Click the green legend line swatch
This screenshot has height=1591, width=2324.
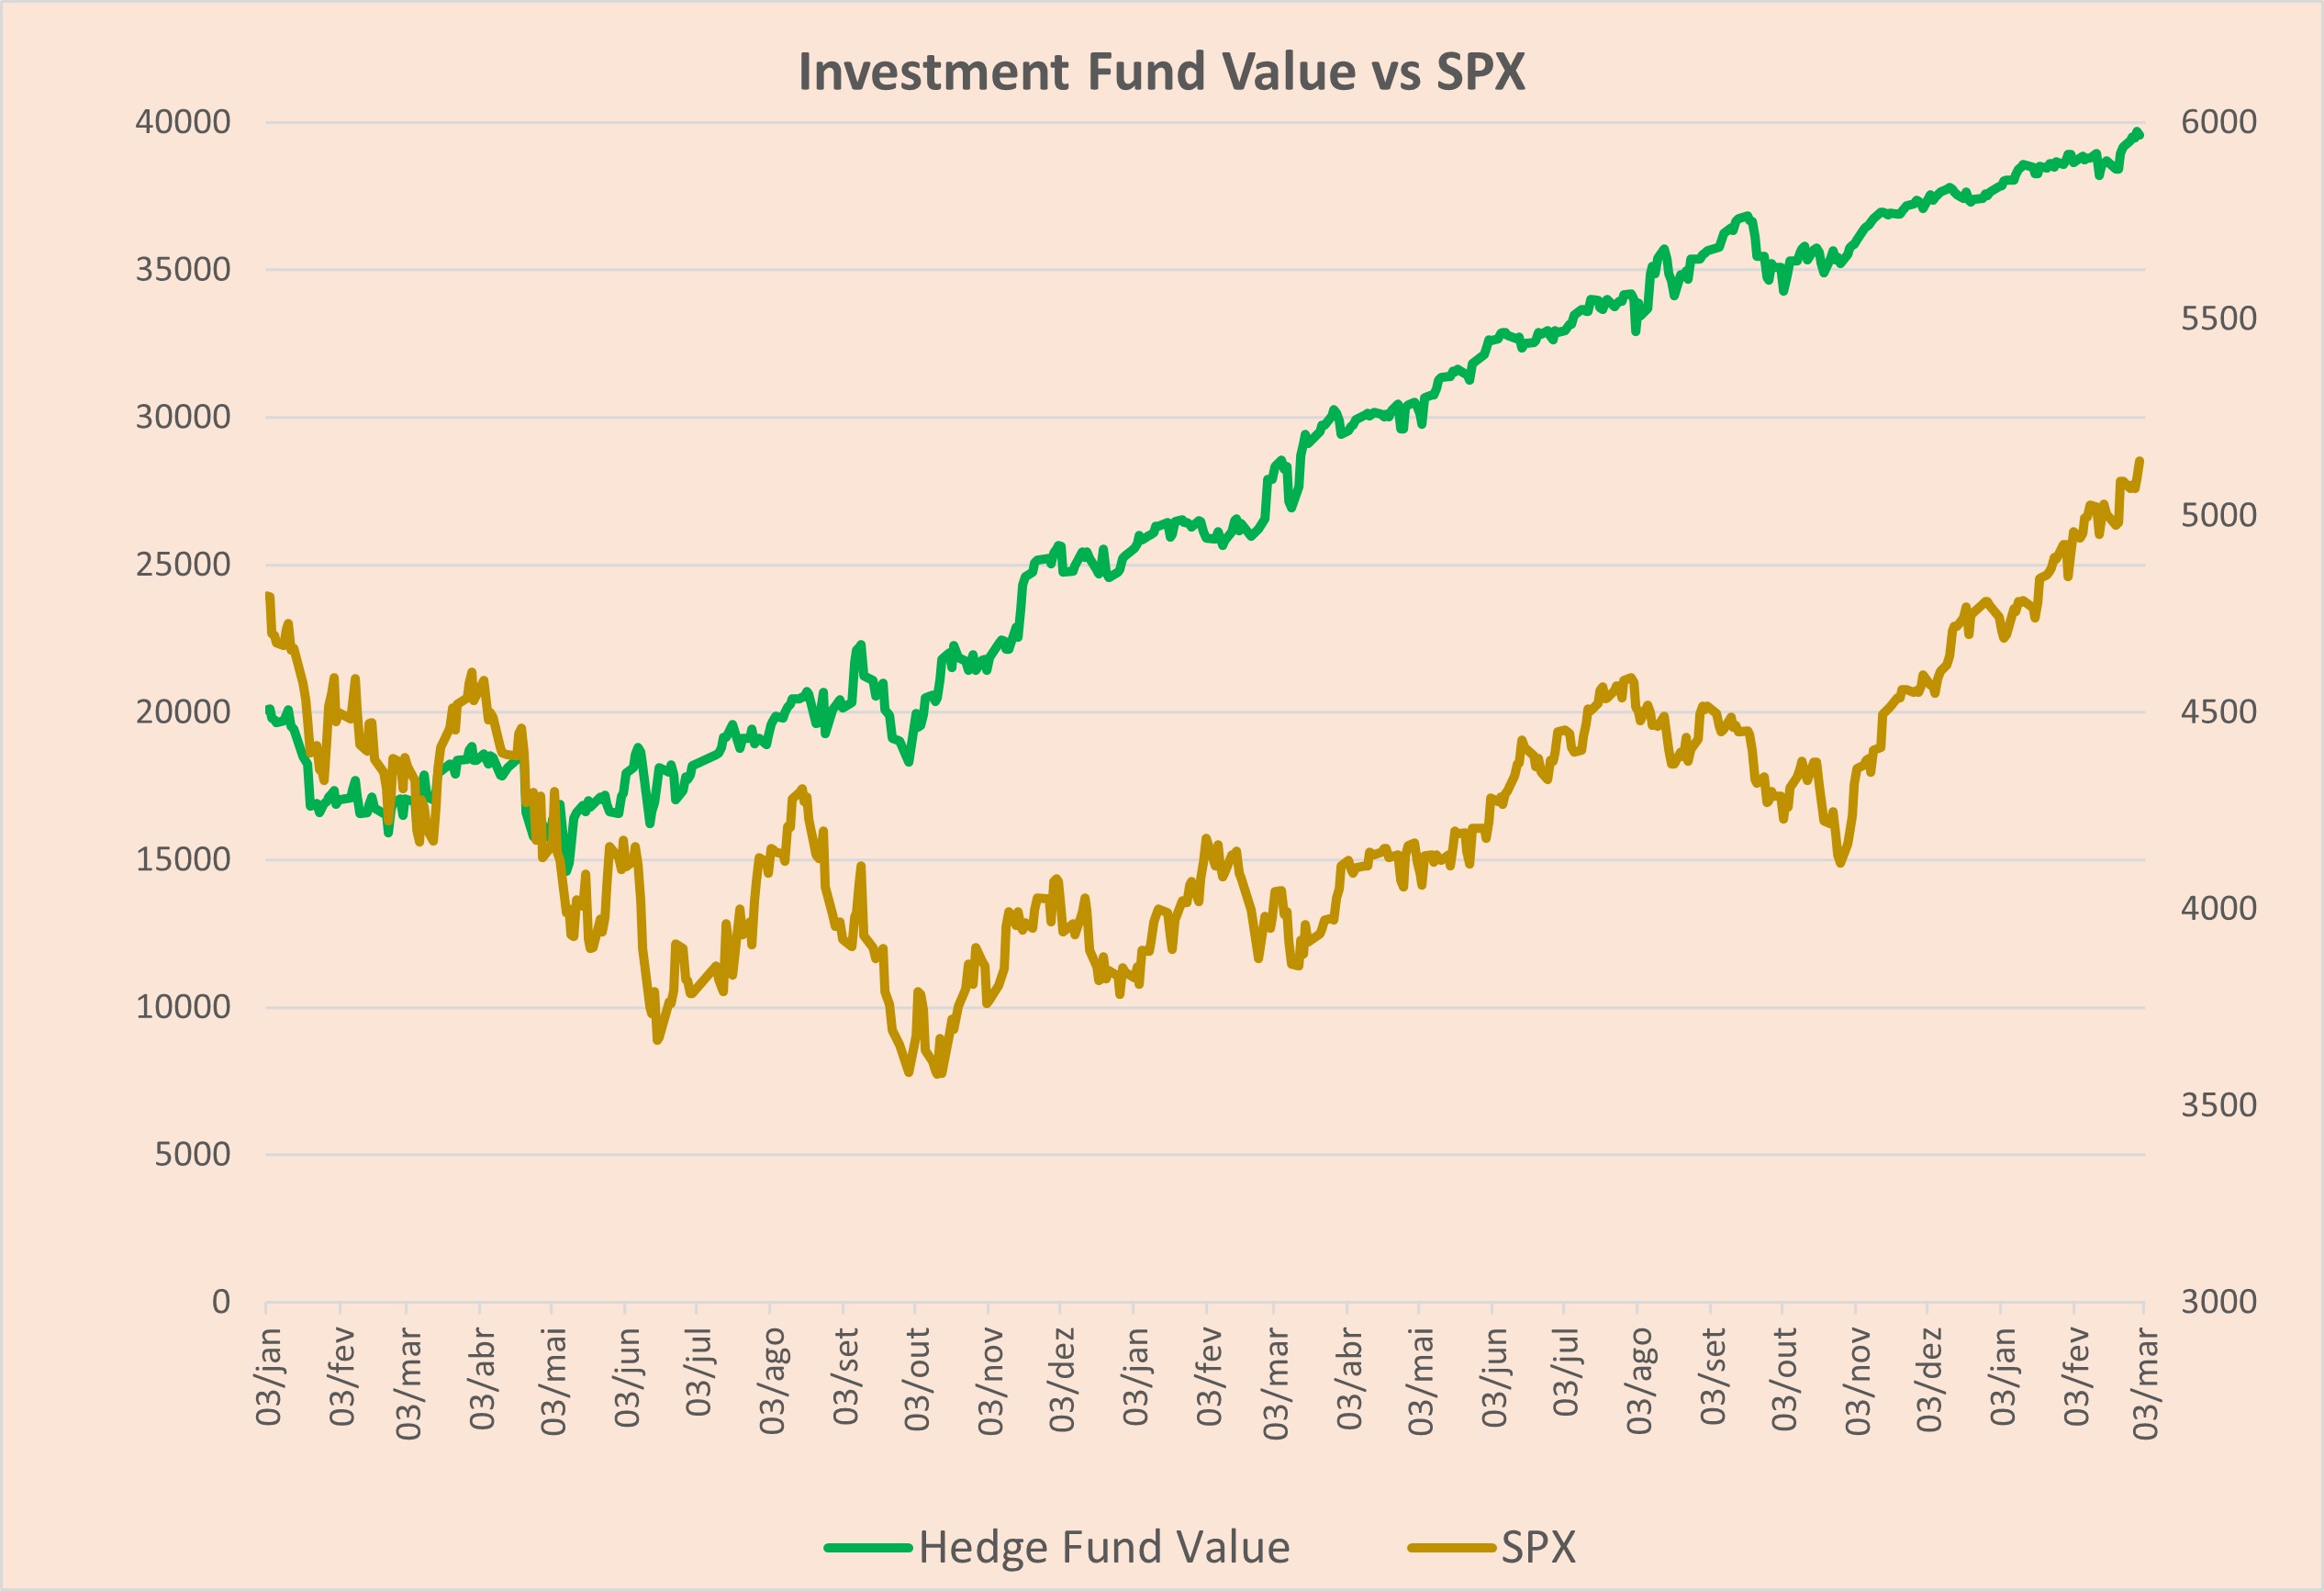point(868,1548)
